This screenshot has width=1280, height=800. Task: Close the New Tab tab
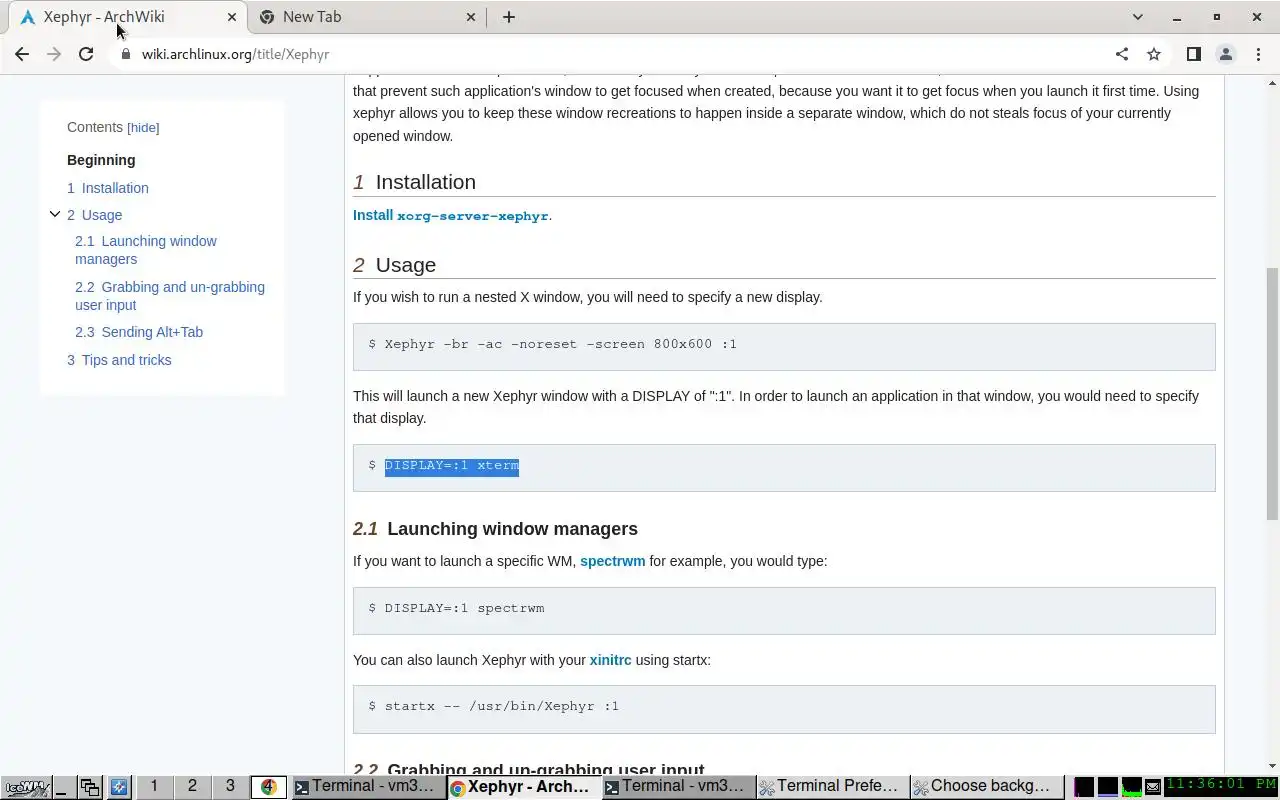point(472,17)
